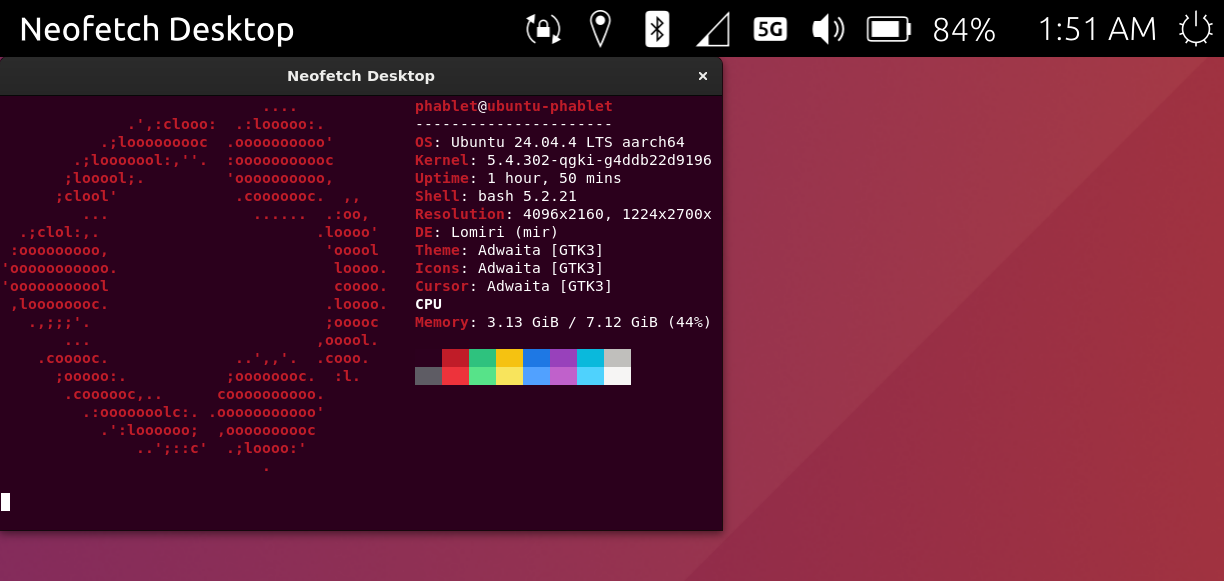Screen dimensions: 1224x581
Task: Click the CPU label
Action: [x=428, y=304]
